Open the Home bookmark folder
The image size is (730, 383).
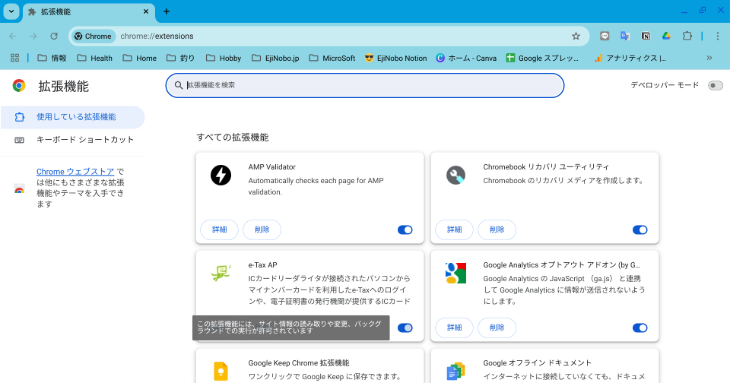140,58
